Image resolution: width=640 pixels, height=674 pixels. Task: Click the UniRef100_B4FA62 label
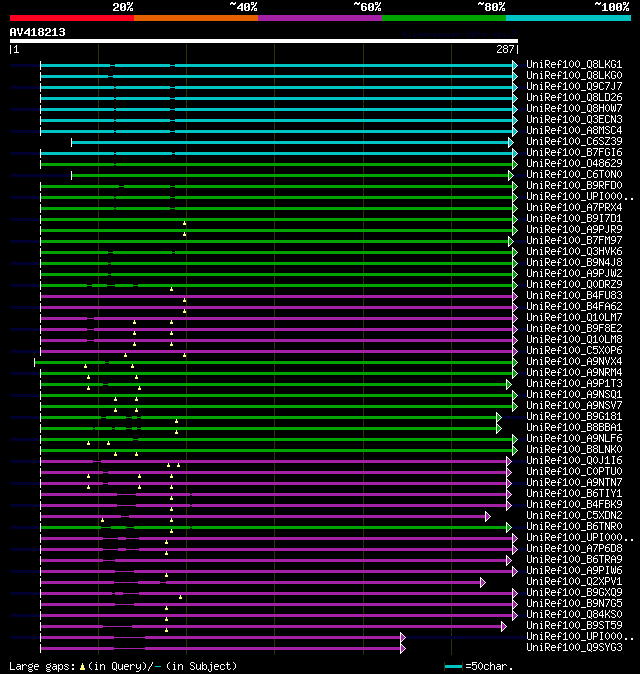pyautogui.click(x=574, y=306)
